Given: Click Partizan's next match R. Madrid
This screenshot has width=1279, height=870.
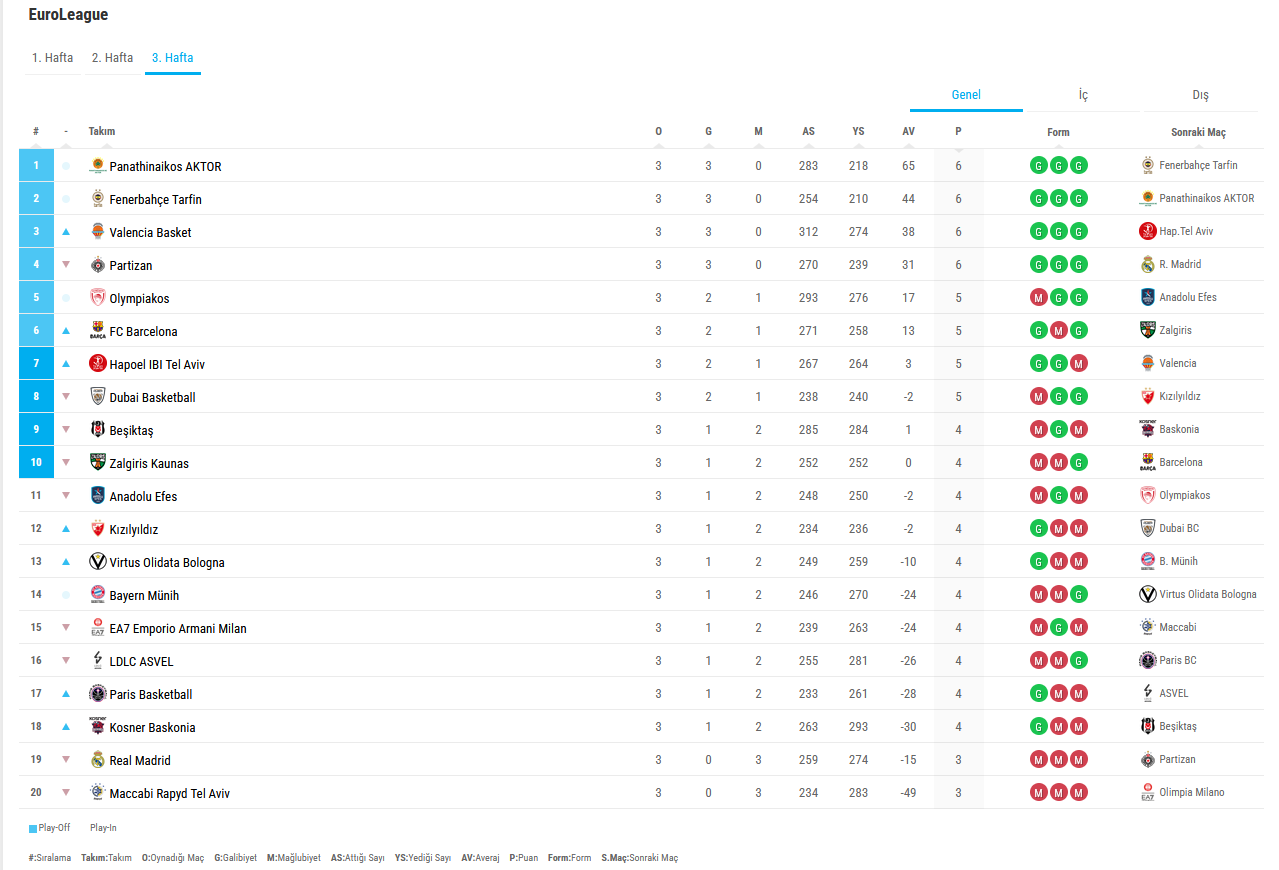Looking at the screenshot, I should pyautogui.click(x=1180, y=265).
